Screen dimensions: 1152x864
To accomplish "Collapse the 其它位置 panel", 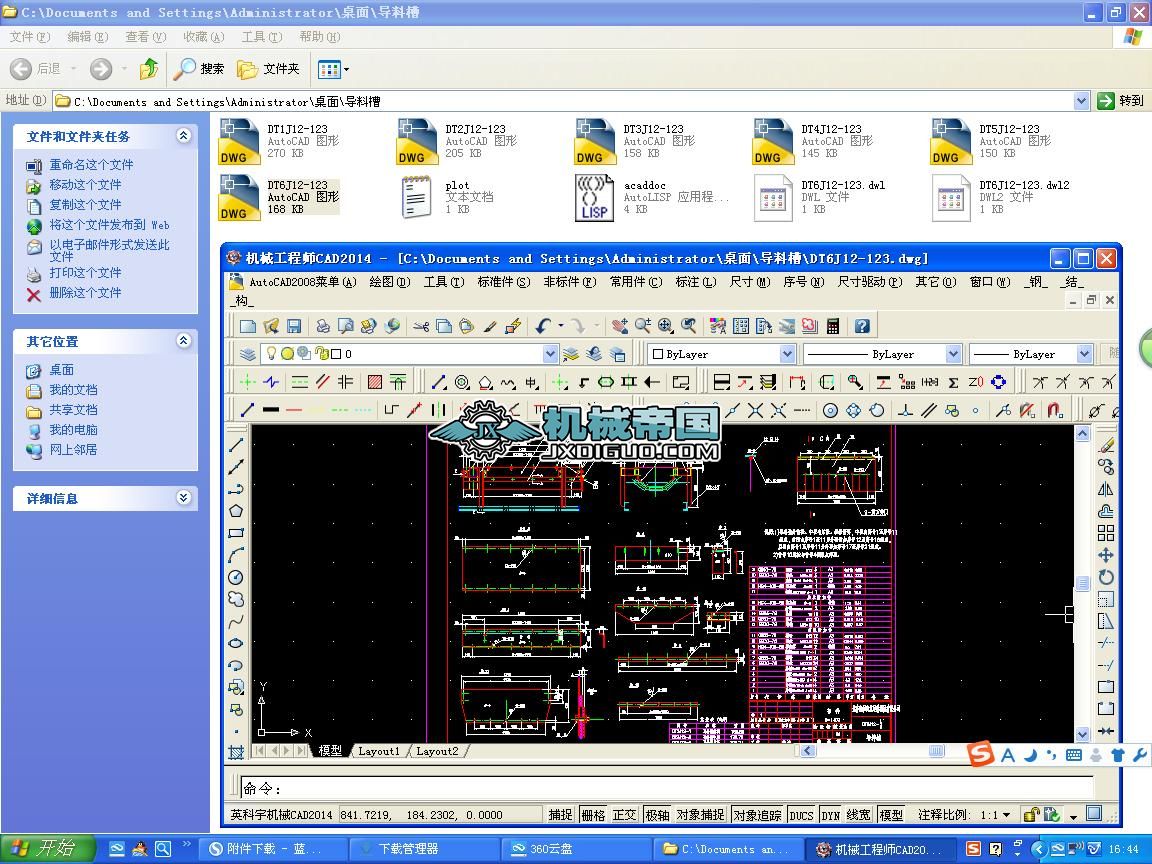I will (184, 341).
